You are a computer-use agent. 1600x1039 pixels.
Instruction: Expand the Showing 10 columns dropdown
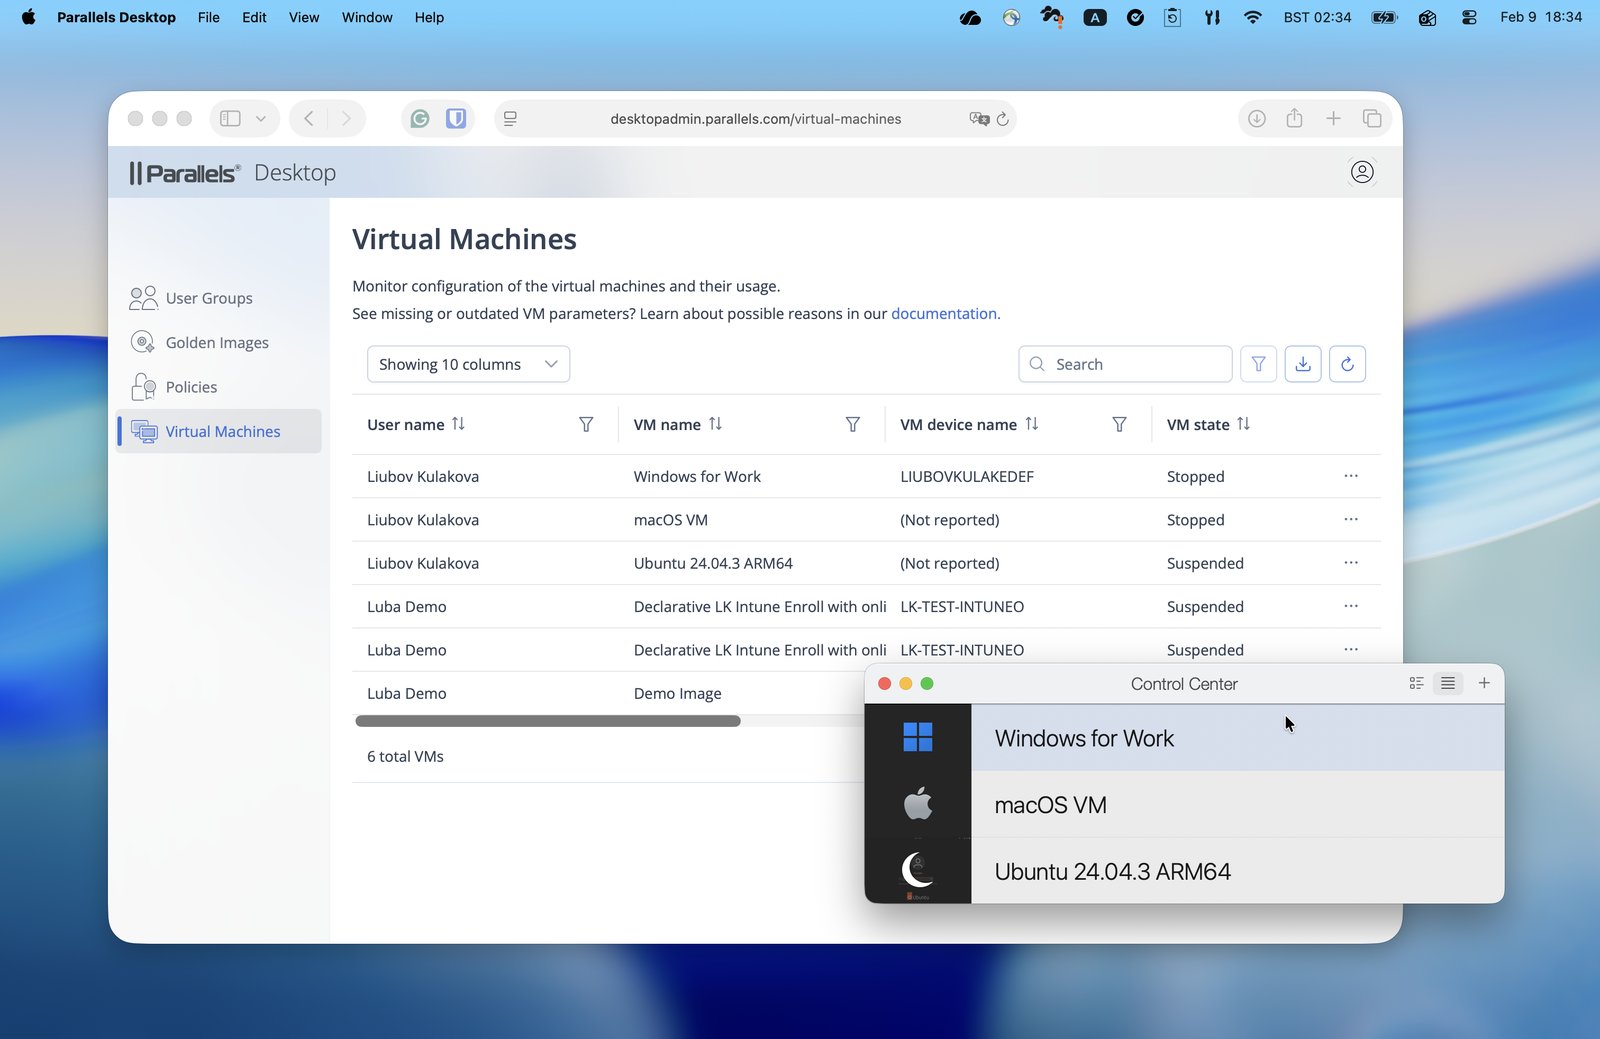(468, 364)
